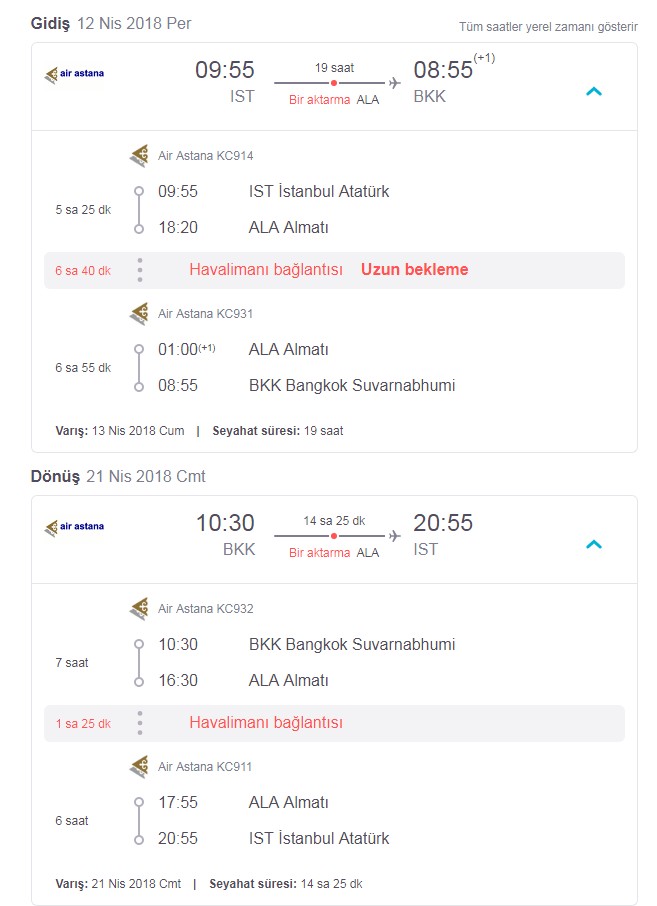Click outbound departure time 09:55 in header
The height and width of the screenshot is (906, 657).
225,70
